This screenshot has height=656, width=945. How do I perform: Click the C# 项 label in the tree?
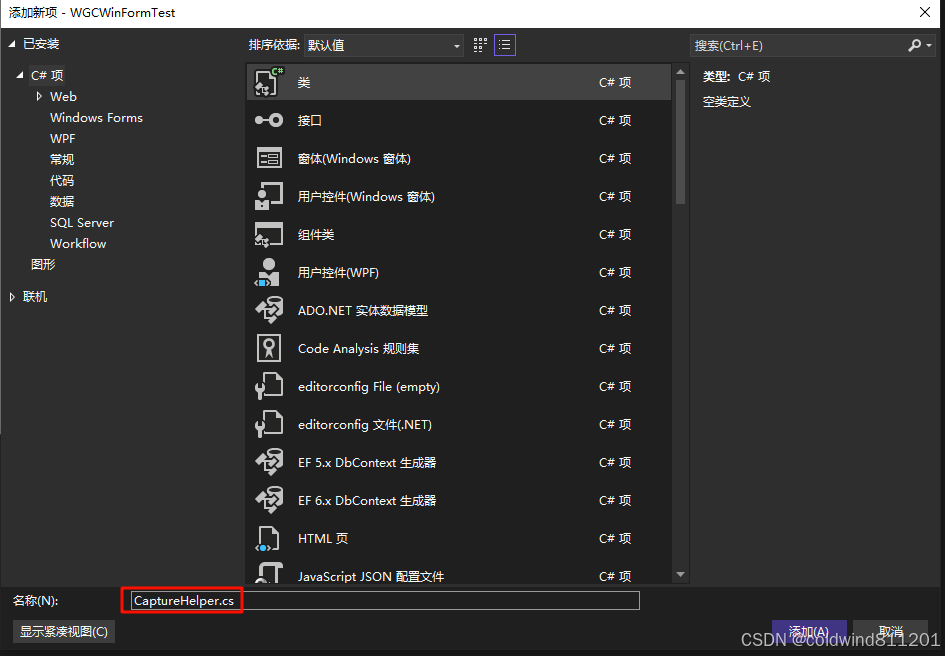tap(47, 75)
